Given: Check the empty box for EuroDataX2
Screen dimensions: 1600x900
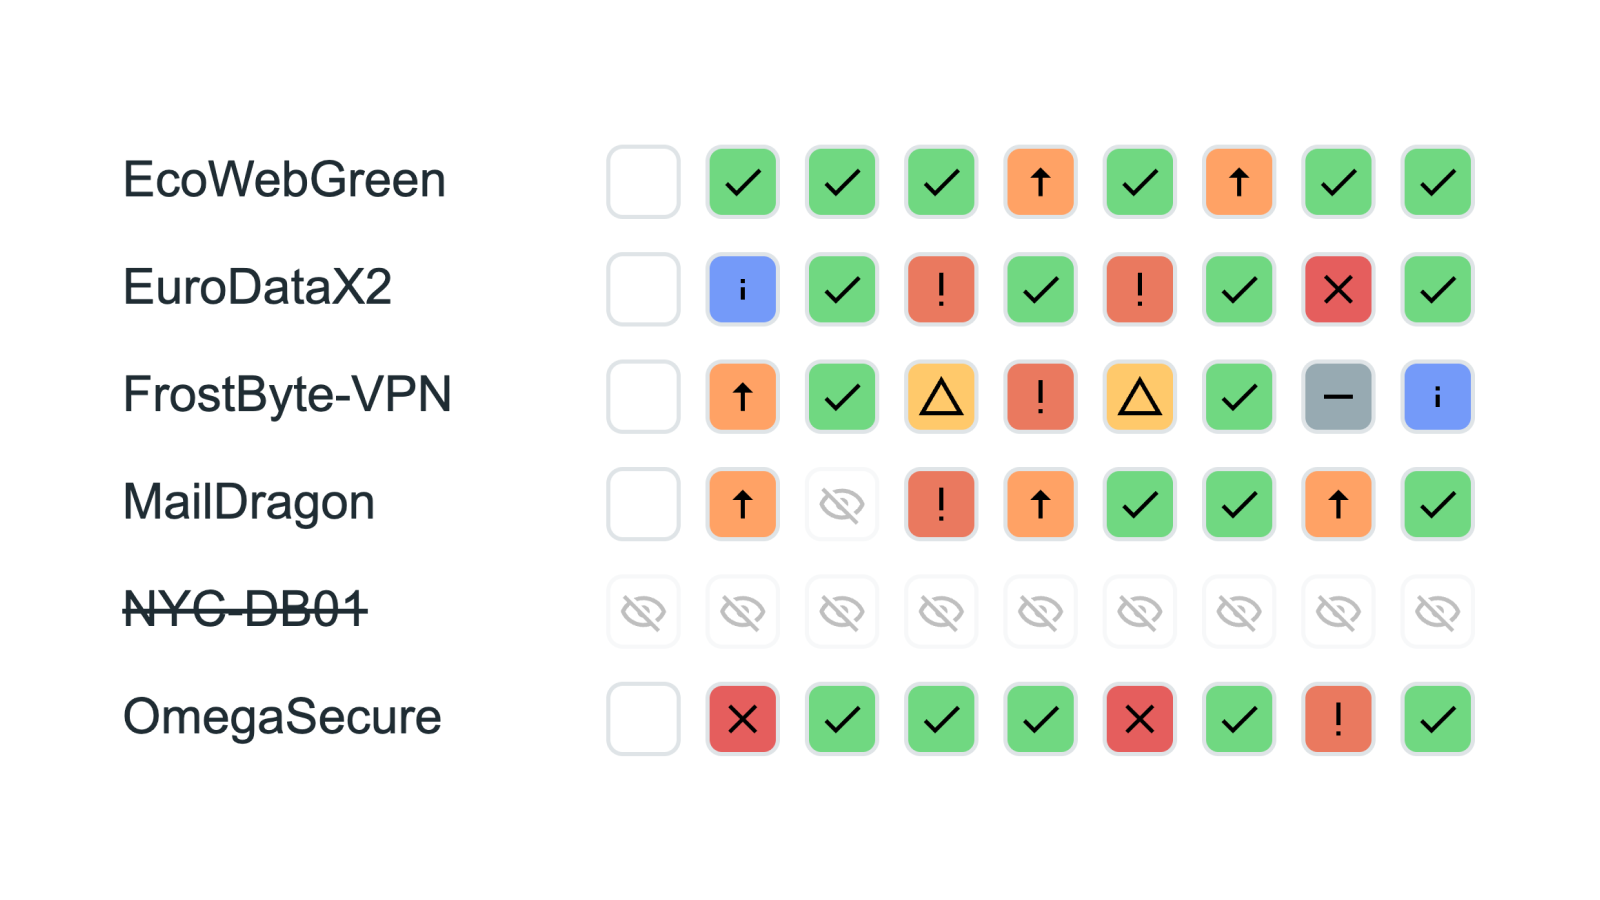Looking at the screenshot, I should pyautogui.click(x=643, y=290).
